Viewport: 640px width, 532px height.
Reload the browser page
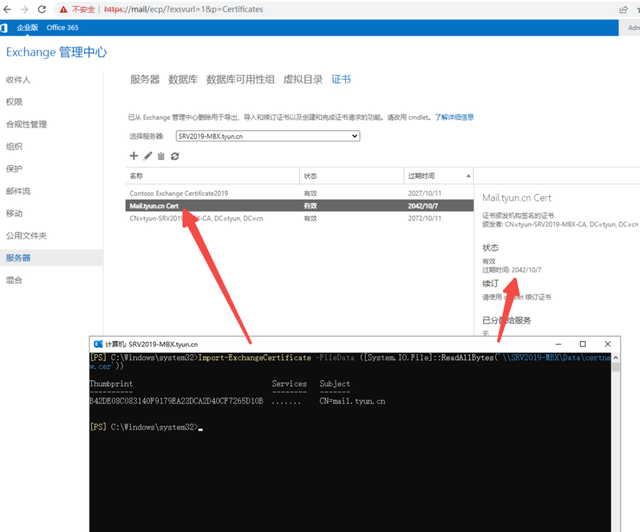tap(42, 9)
